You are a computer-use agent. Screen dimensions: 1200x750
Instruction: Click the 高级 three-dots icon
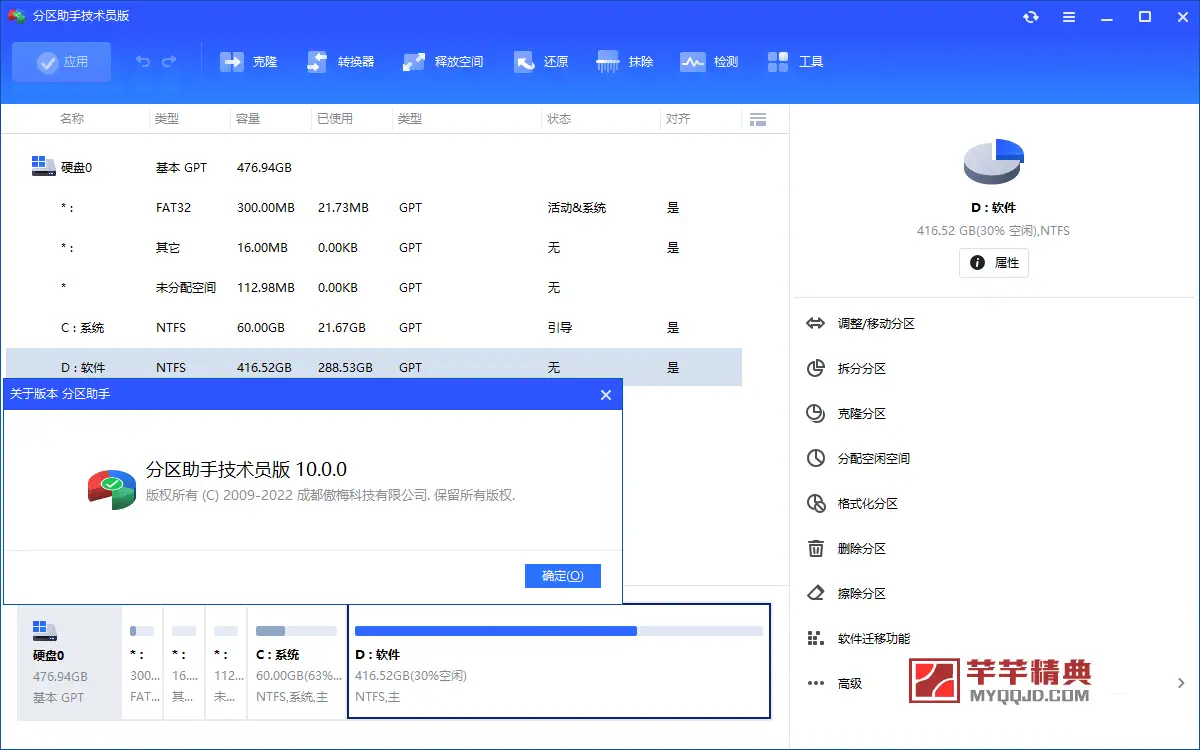click(x=816, y=684)
